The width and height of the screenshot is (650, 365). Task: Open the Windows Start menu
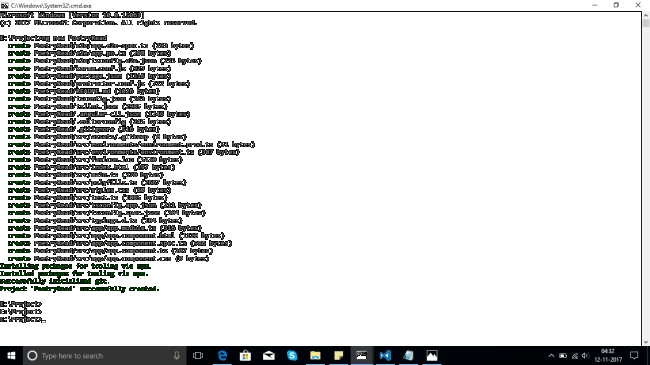(11, 355)
